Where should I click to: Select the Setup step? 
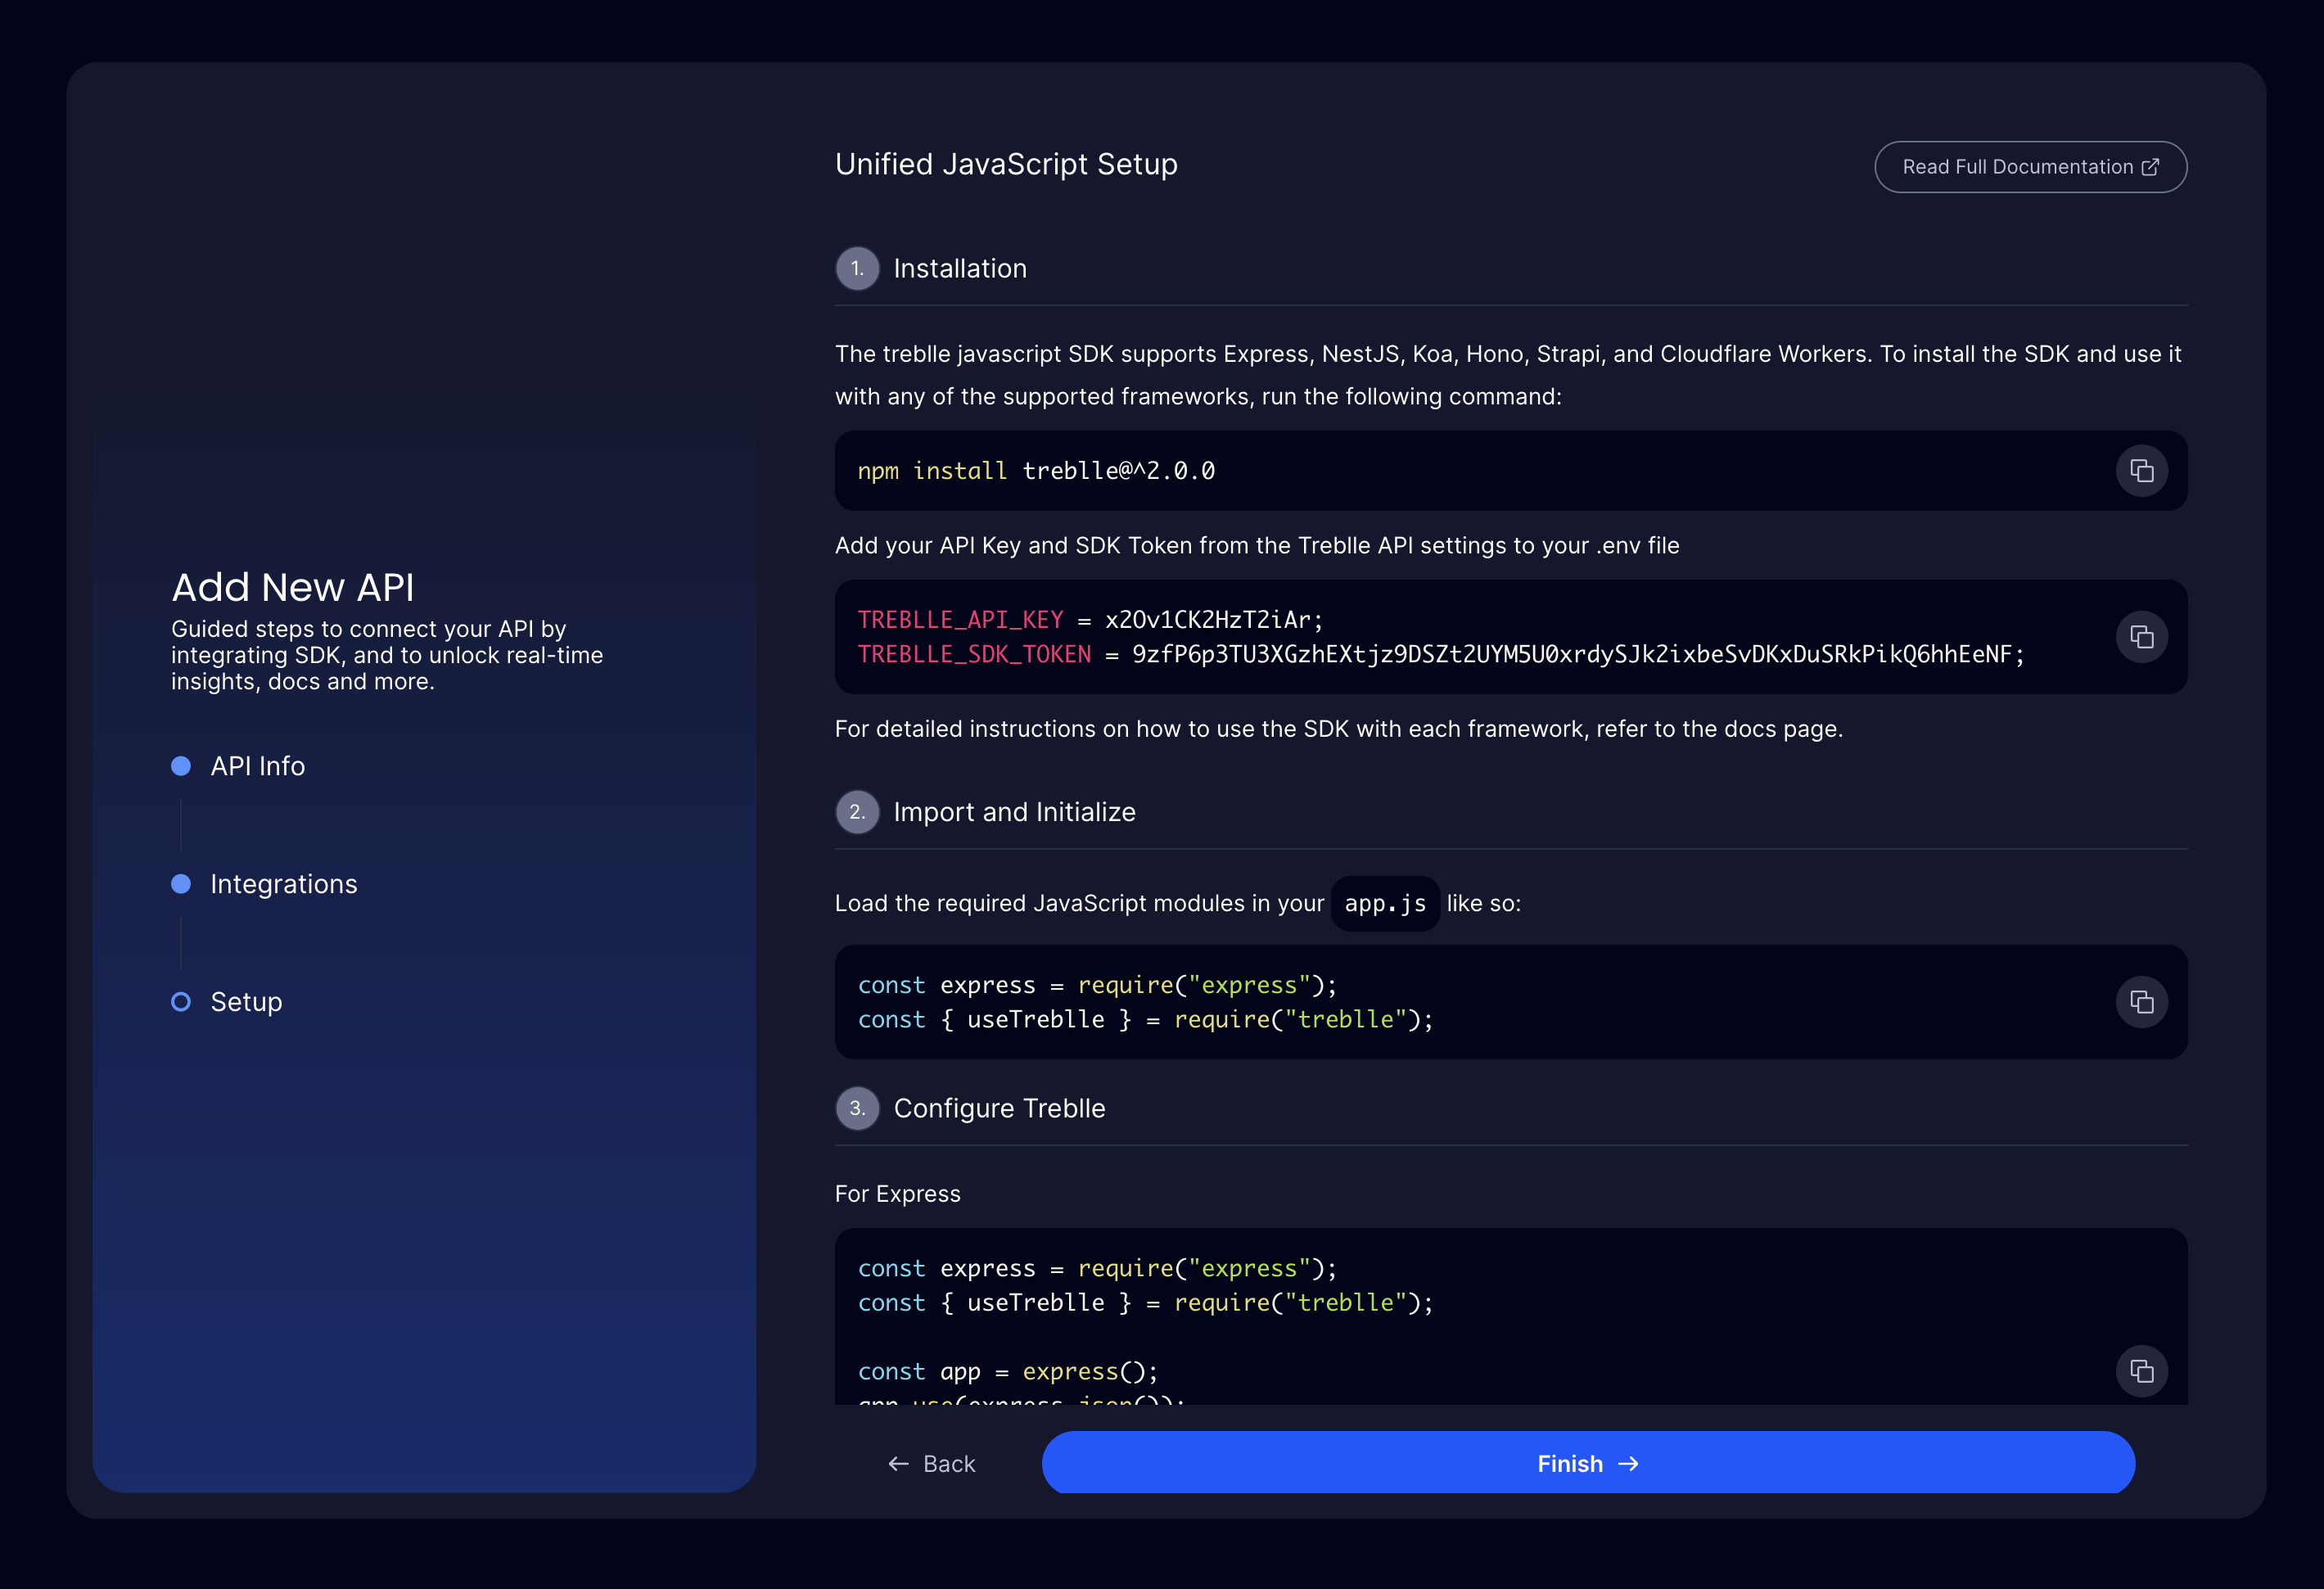(246, 1002)
